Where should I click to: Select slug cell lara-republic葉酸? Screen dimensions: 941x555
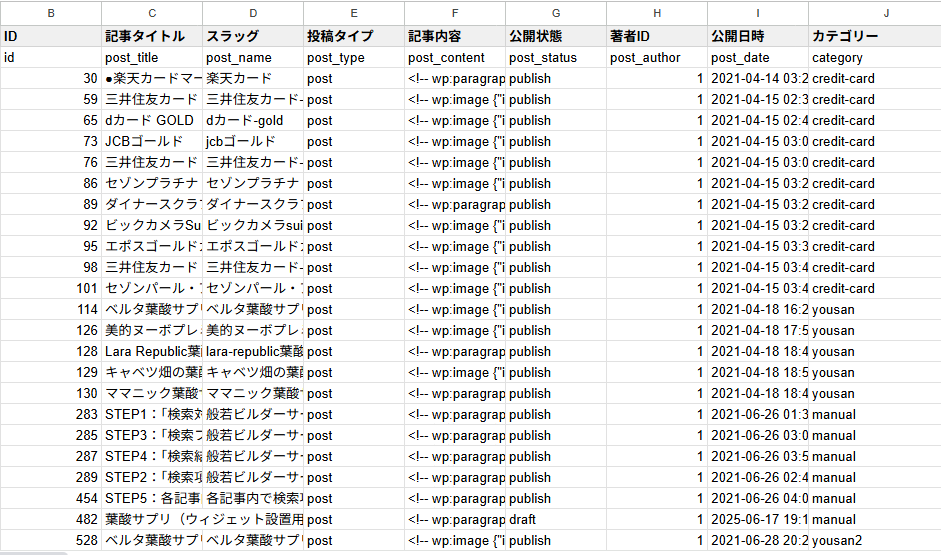coord(253,352)
